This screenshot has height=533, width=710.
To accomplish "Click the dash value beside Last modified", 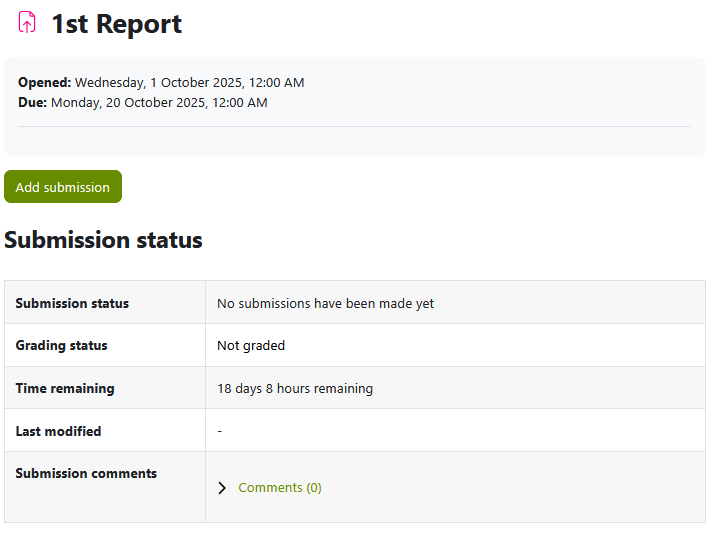I will tap(220, 431).
